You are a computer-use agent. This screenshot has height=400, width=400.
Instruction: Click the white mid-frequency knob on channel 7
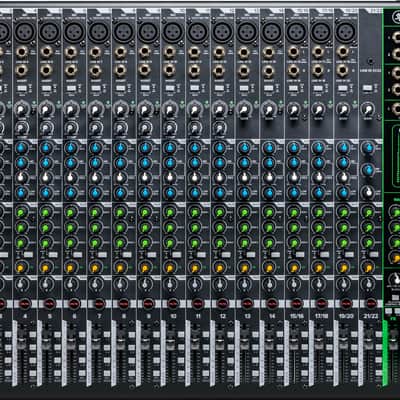pos(96,177)
